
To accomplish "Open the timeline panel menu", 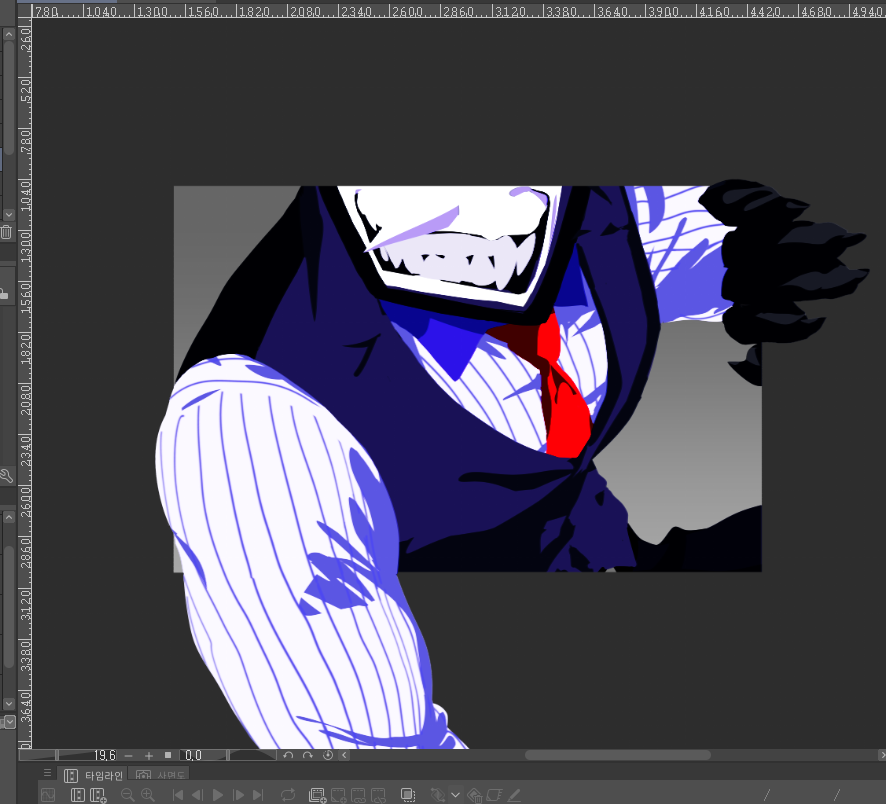I will coord(47,773).
